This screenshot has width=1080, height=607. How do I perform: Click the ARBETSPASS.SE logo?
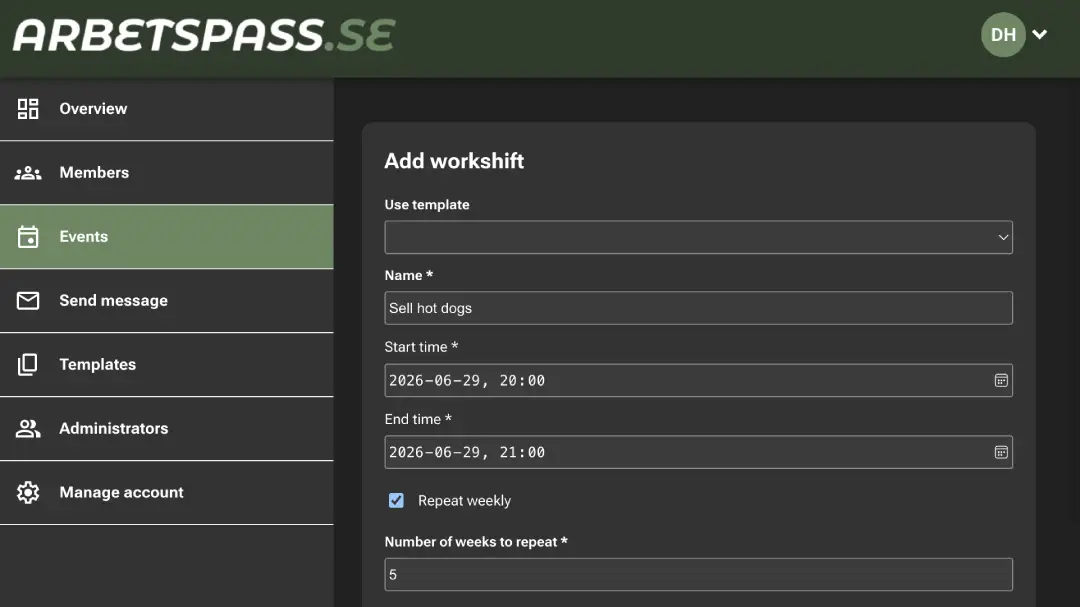[204, 34]
